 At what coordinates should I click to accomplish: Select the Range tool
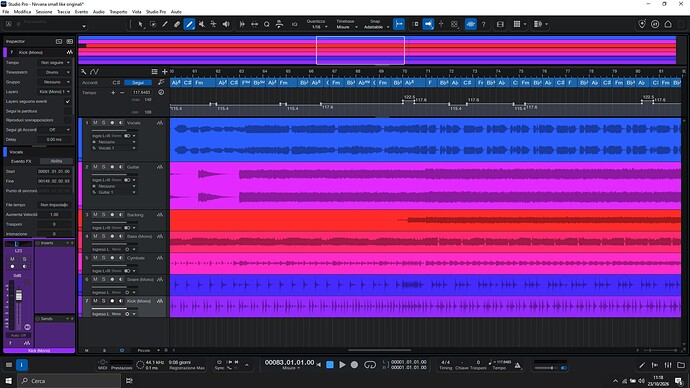coord(153,24)
